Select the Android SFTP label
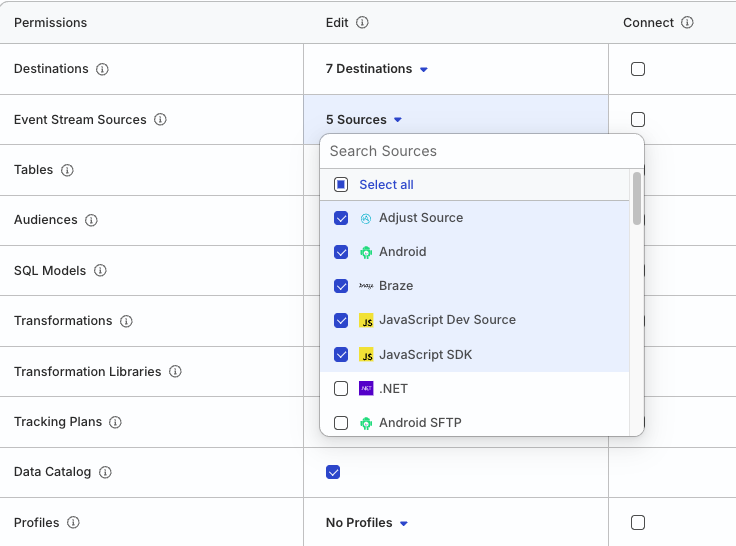The height and width of the screenshot is (546, 736). 420,423
